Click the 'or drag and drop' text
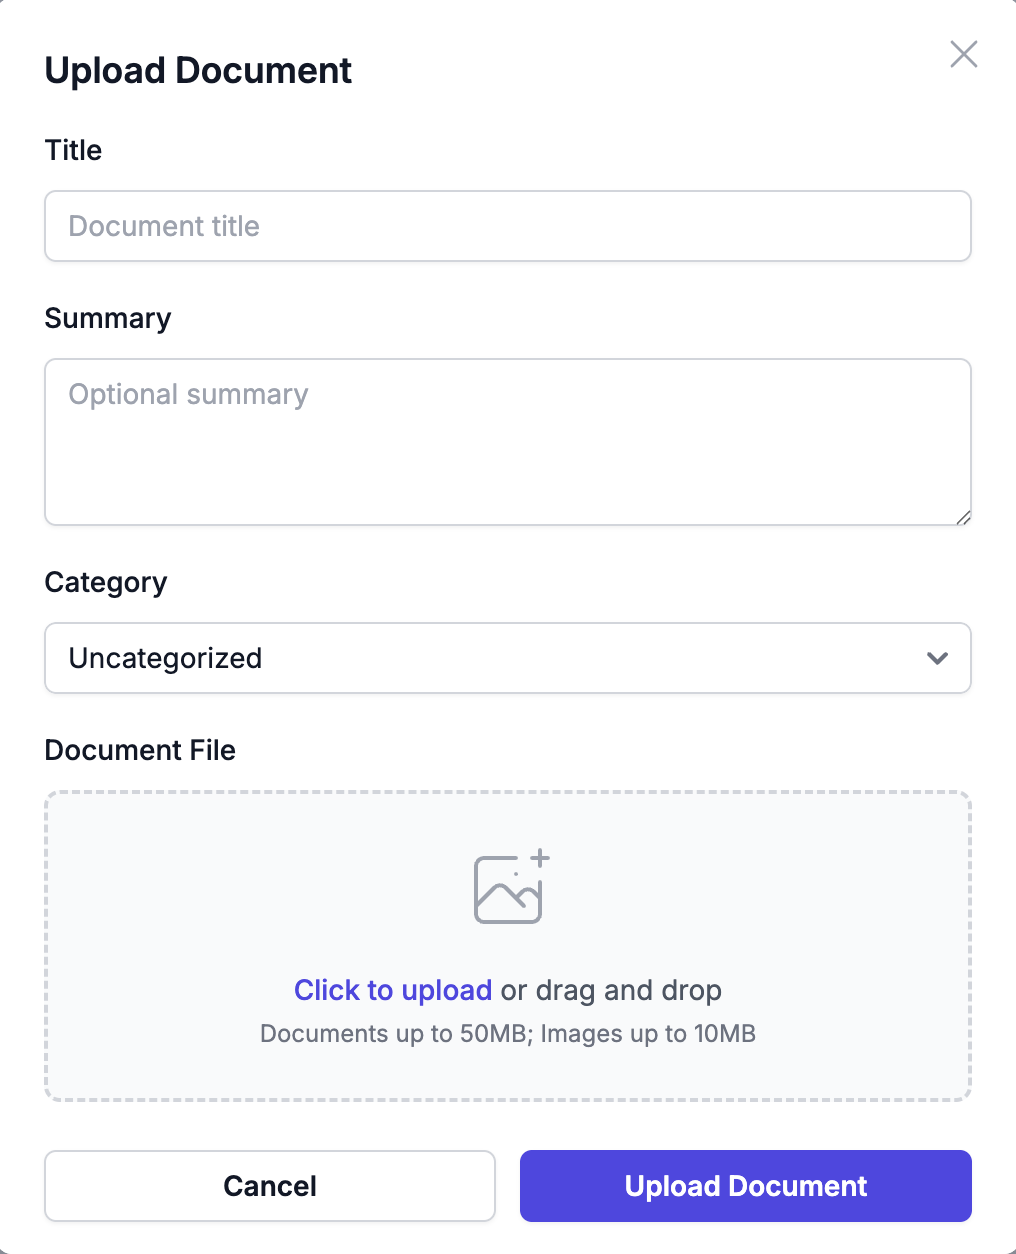This screenshot has width=1016, height=1254. tap(611, 990)
